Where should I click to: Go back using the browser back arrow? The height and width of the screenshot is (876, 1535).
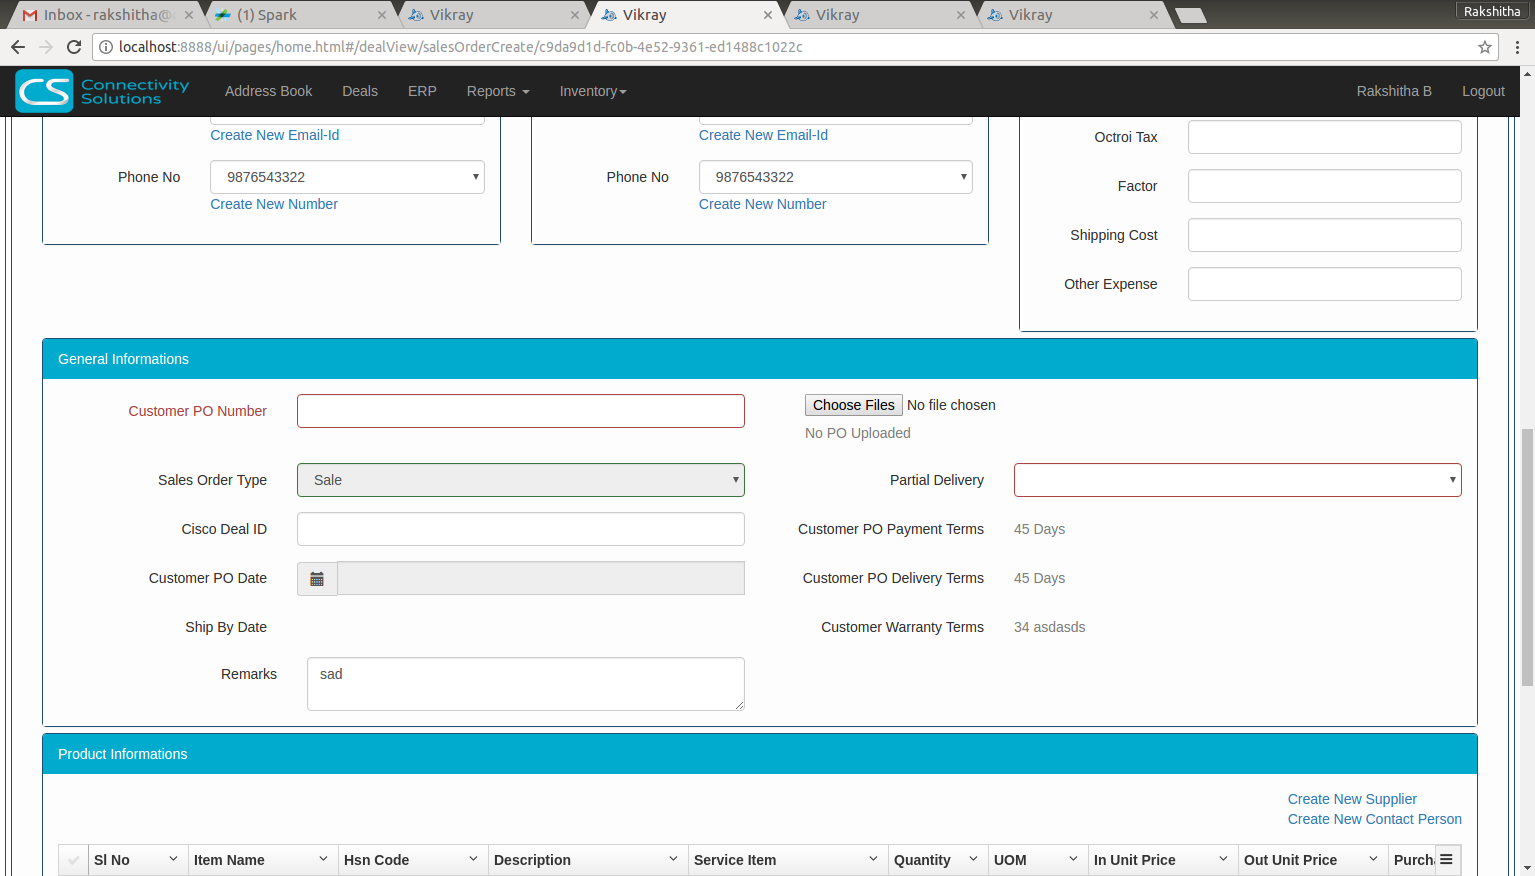click(18, 47)
